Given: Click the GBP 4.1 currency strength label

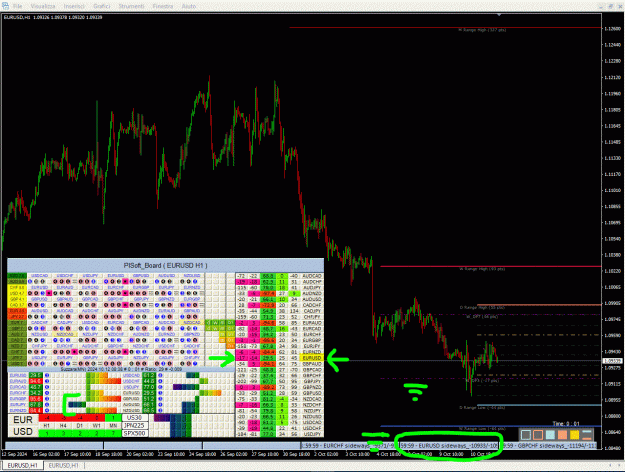Looking at the screenshot, I should 17,299.
